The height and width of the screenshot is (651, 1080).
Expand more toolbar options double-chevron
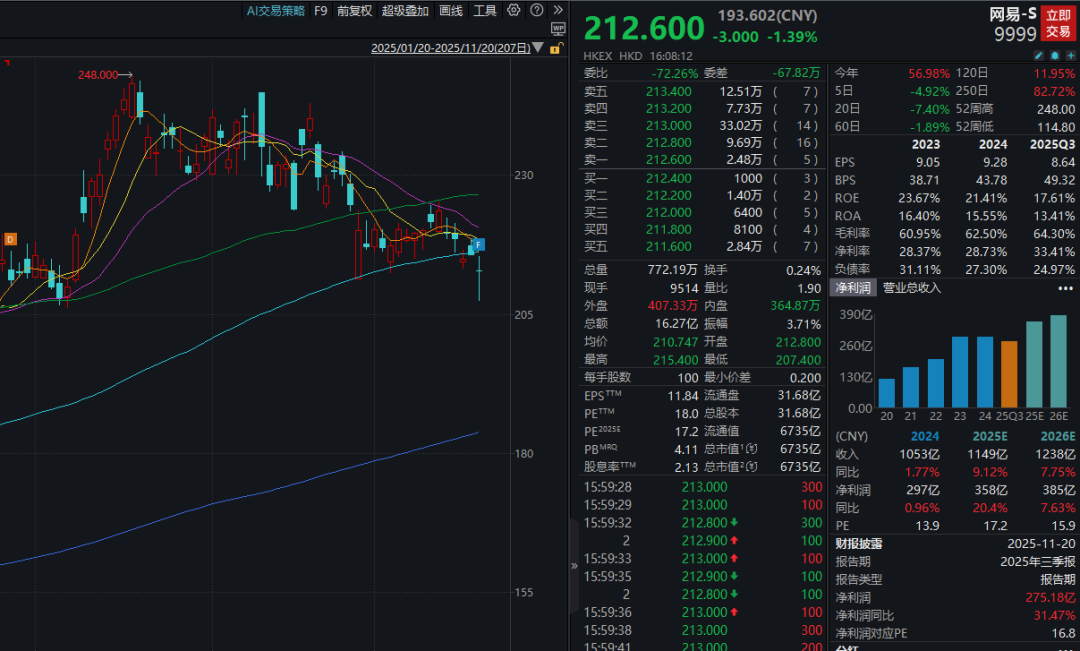pos(558,10)
